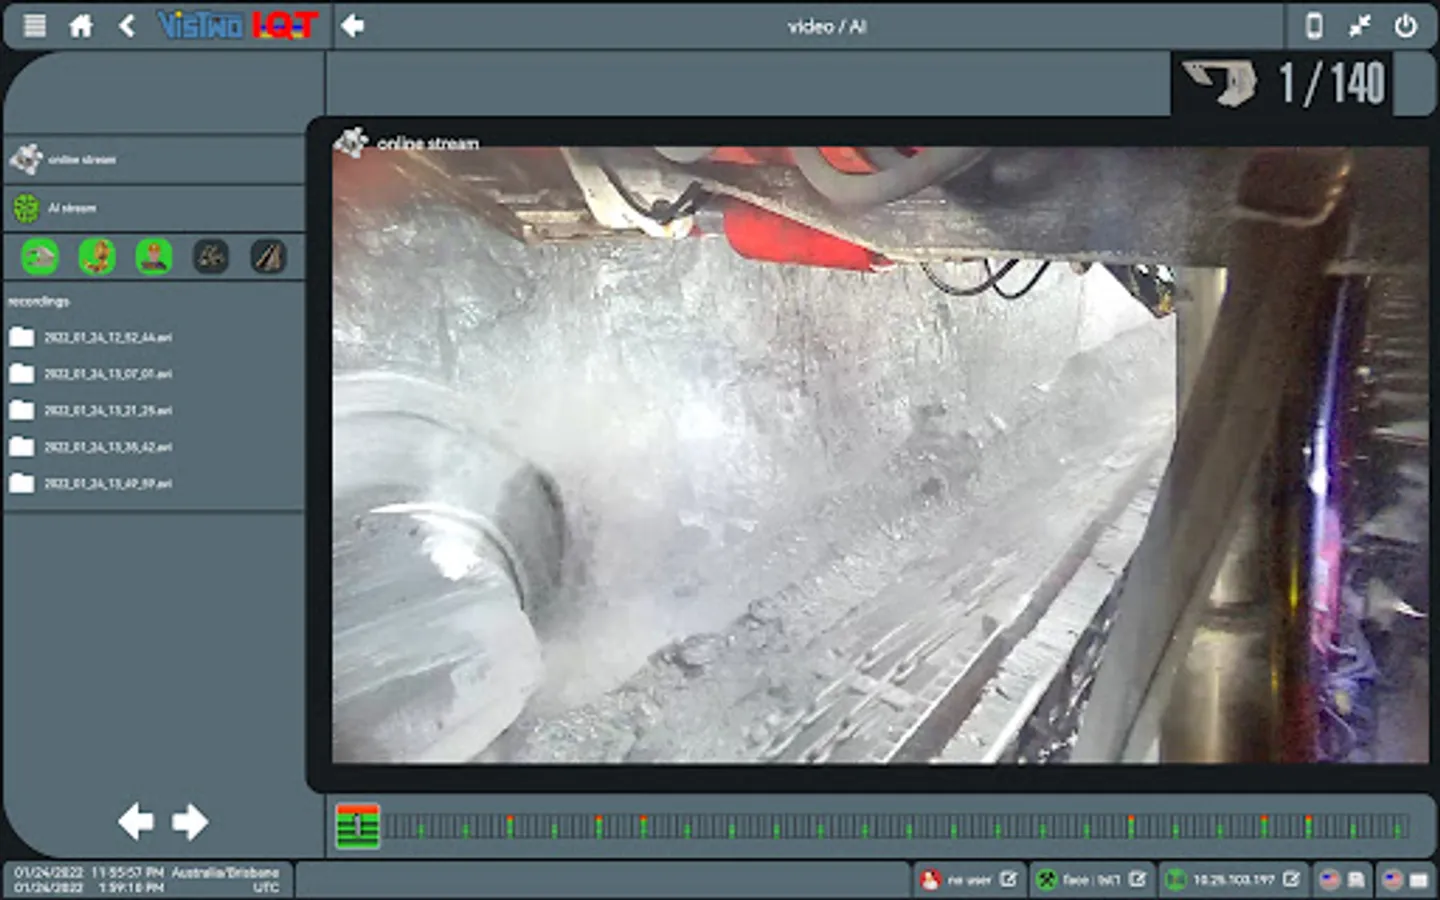The image size is (1440, 900).
Task: Click the Vistwo IQ-T logo
Action: pos(238,25)
